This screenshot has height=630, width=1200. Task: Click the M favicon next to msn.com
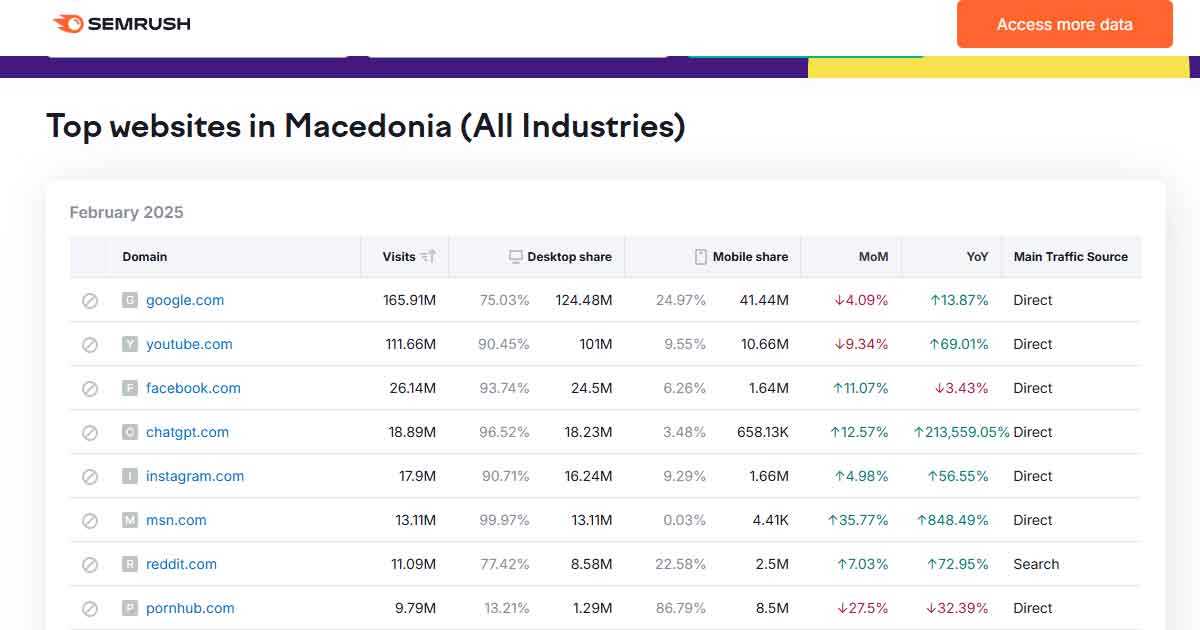(129, 520)
